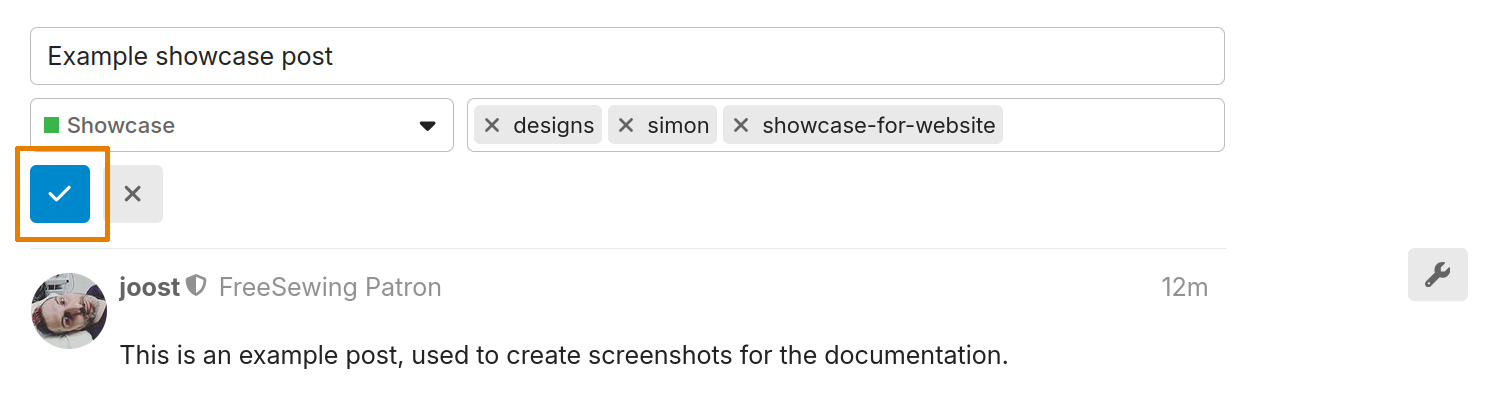Screen dimensions: 1493x394
Task: Click the shield moderator icon next to joost
Action: click(x=197, y=287)
